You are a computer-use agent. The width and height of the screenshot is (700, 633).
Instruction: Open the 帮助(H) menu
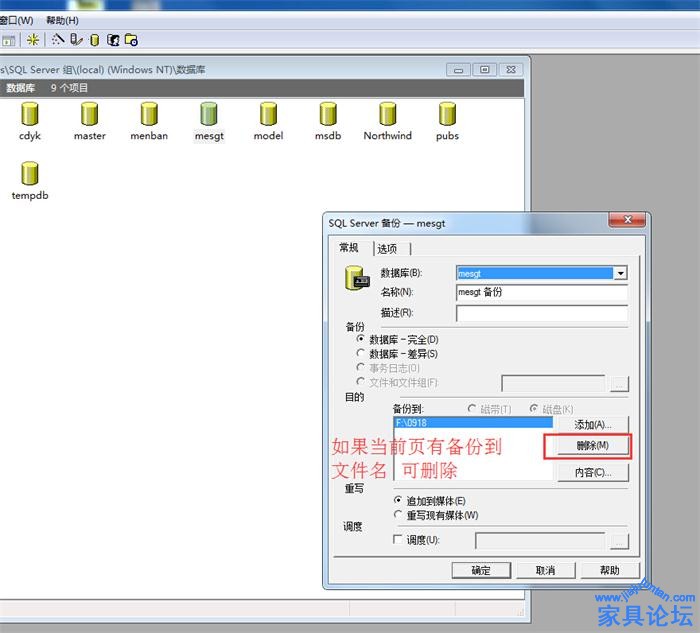pyautogui.click(x=62, y=21)
